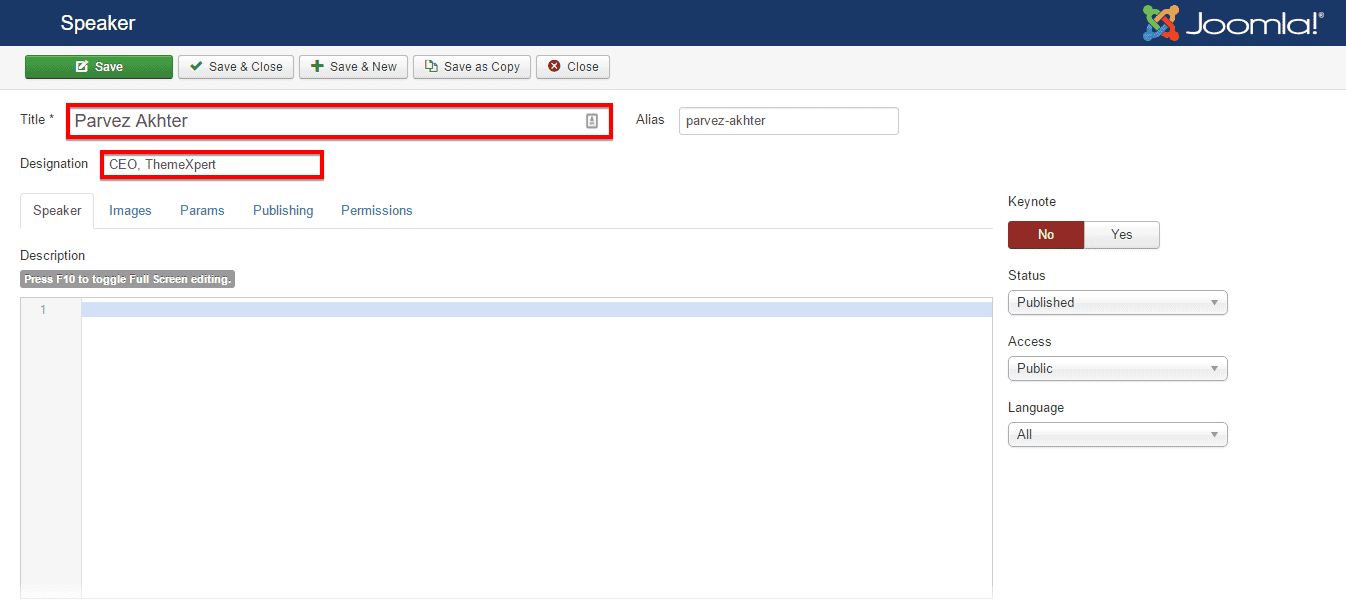
Task: Click Save & Close button
Action: coord(236,67)
